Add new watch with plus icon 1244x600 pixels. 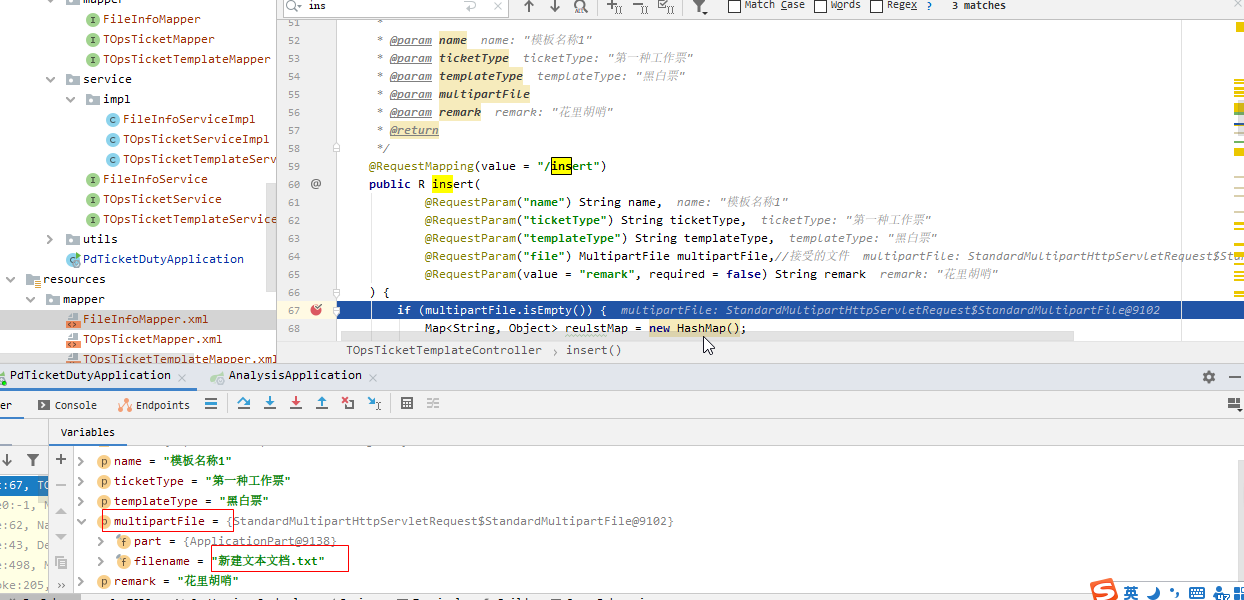61,459
